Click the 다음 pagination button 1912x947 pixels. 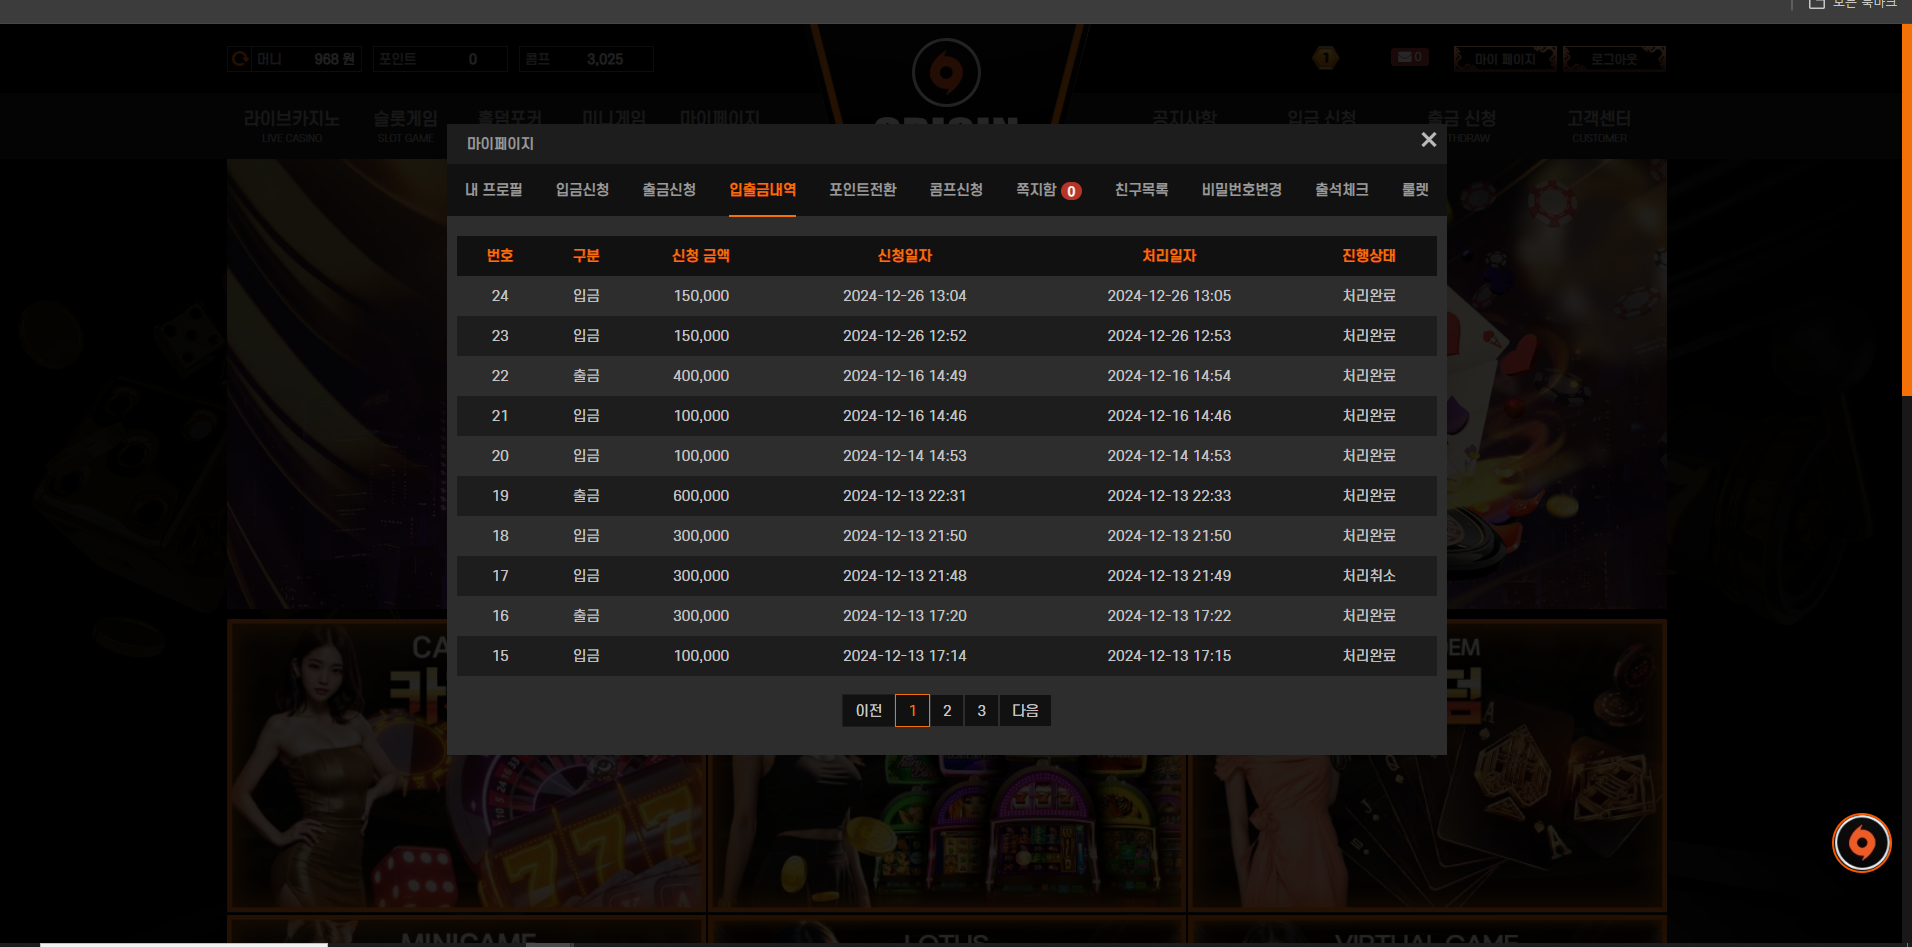1025,710
